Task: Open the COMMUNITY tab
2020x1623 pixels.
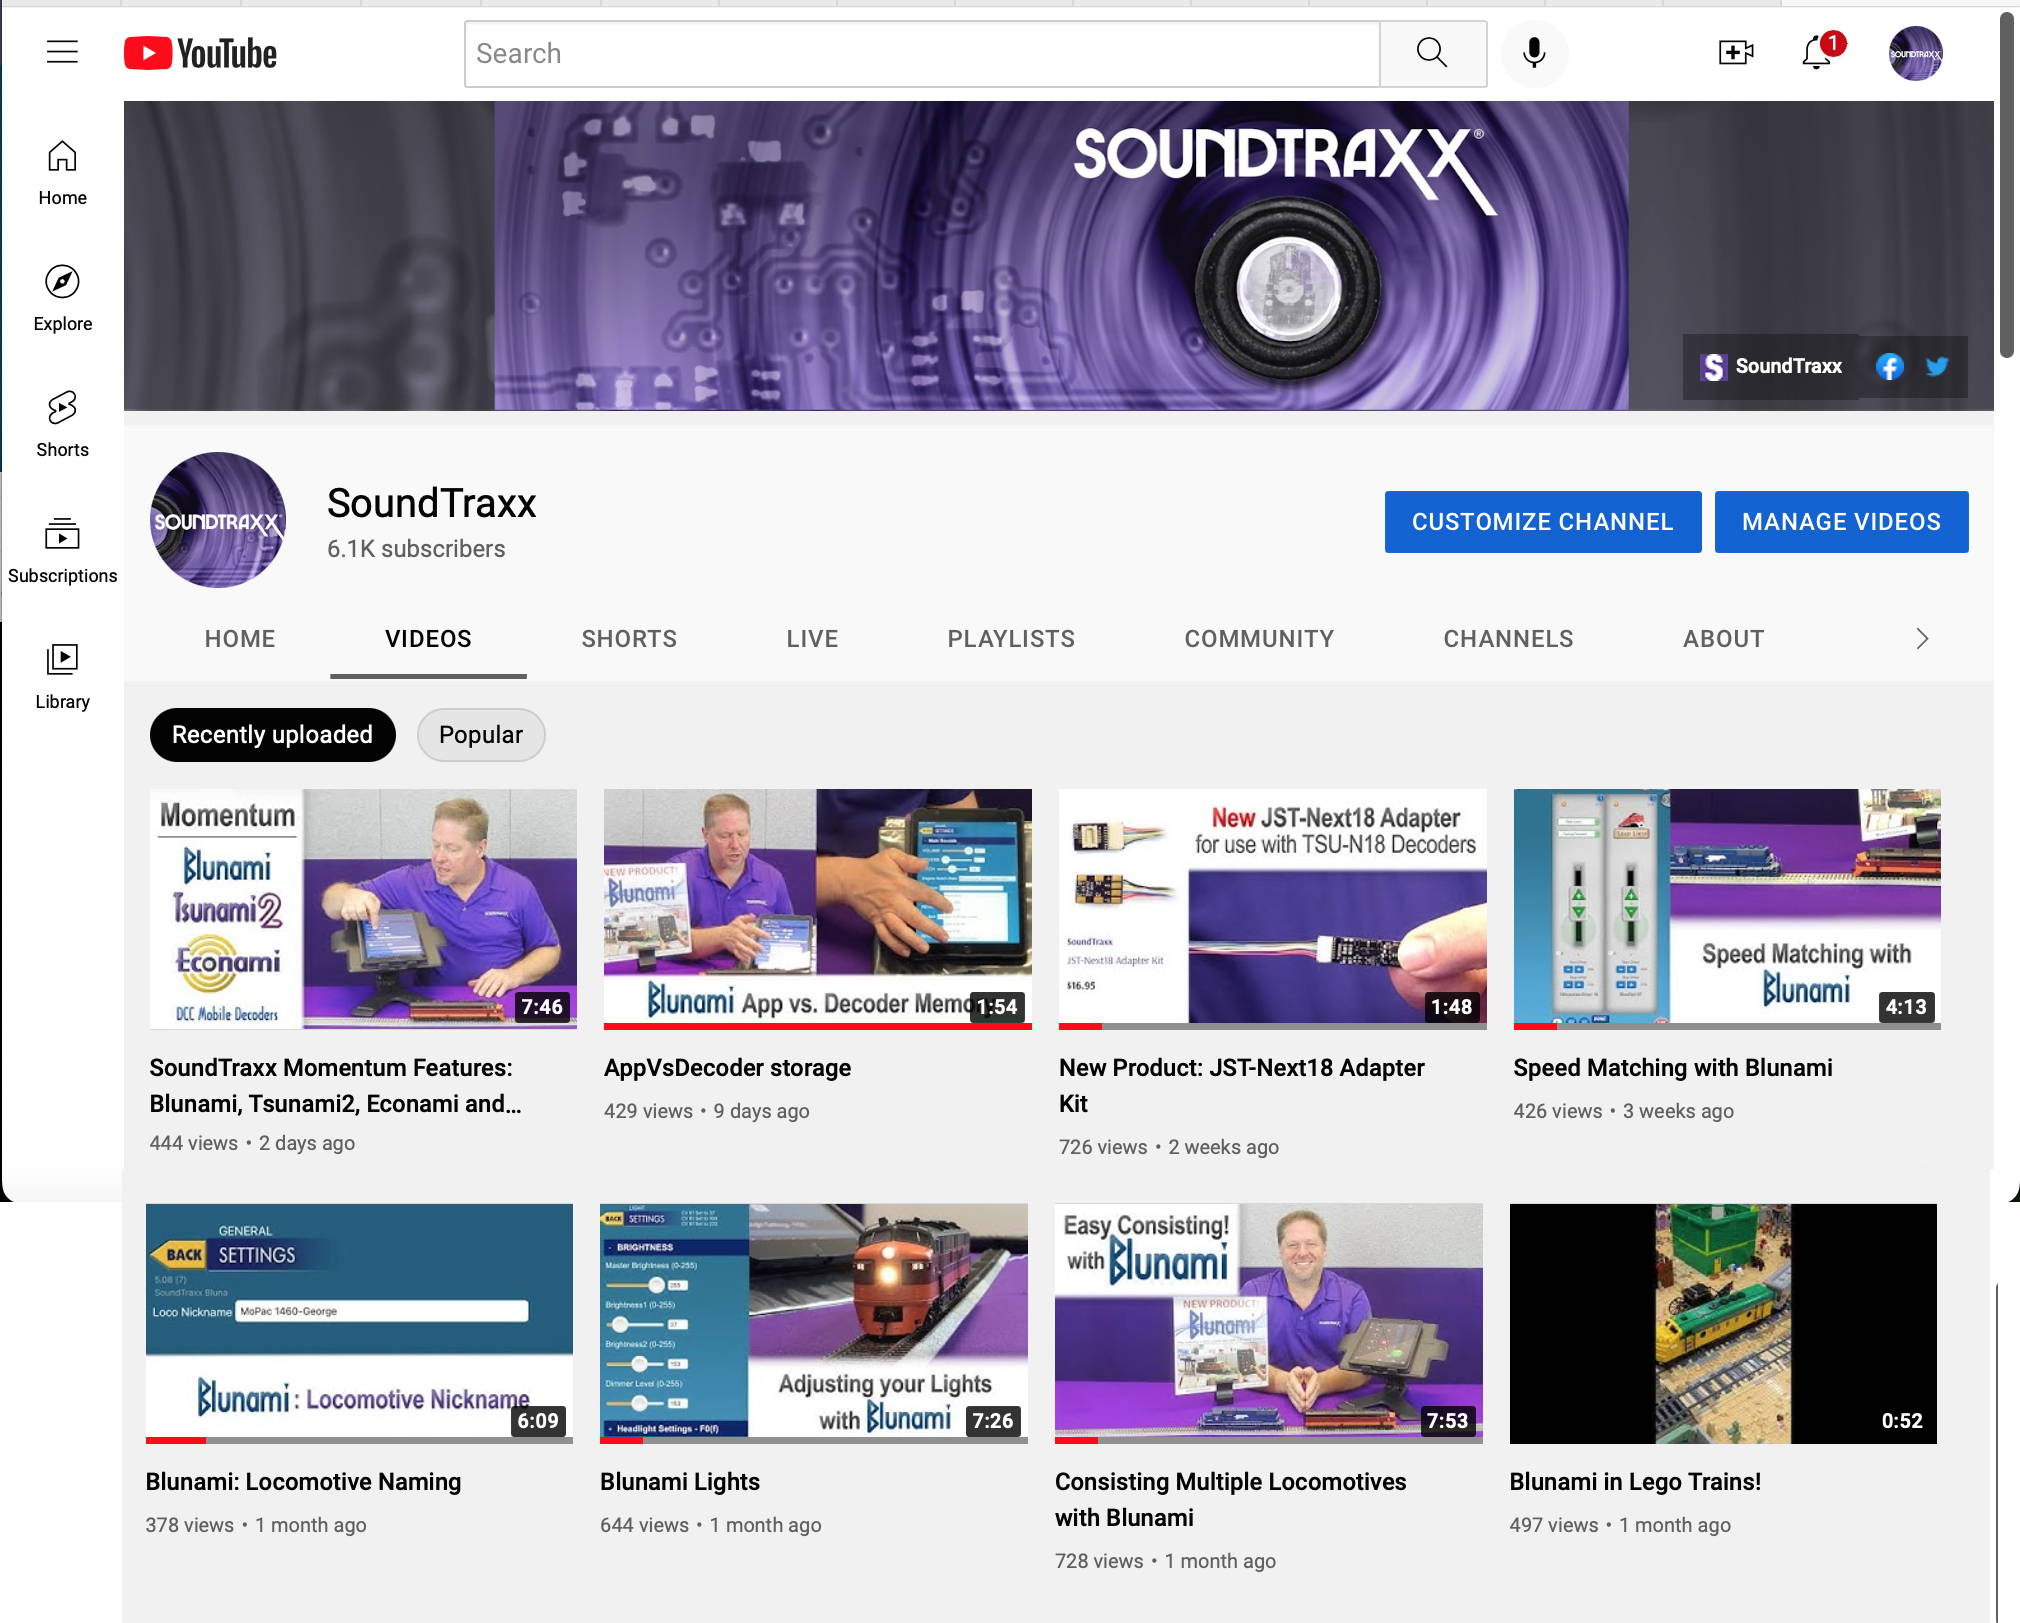Action: click(x=1259, y=639)
